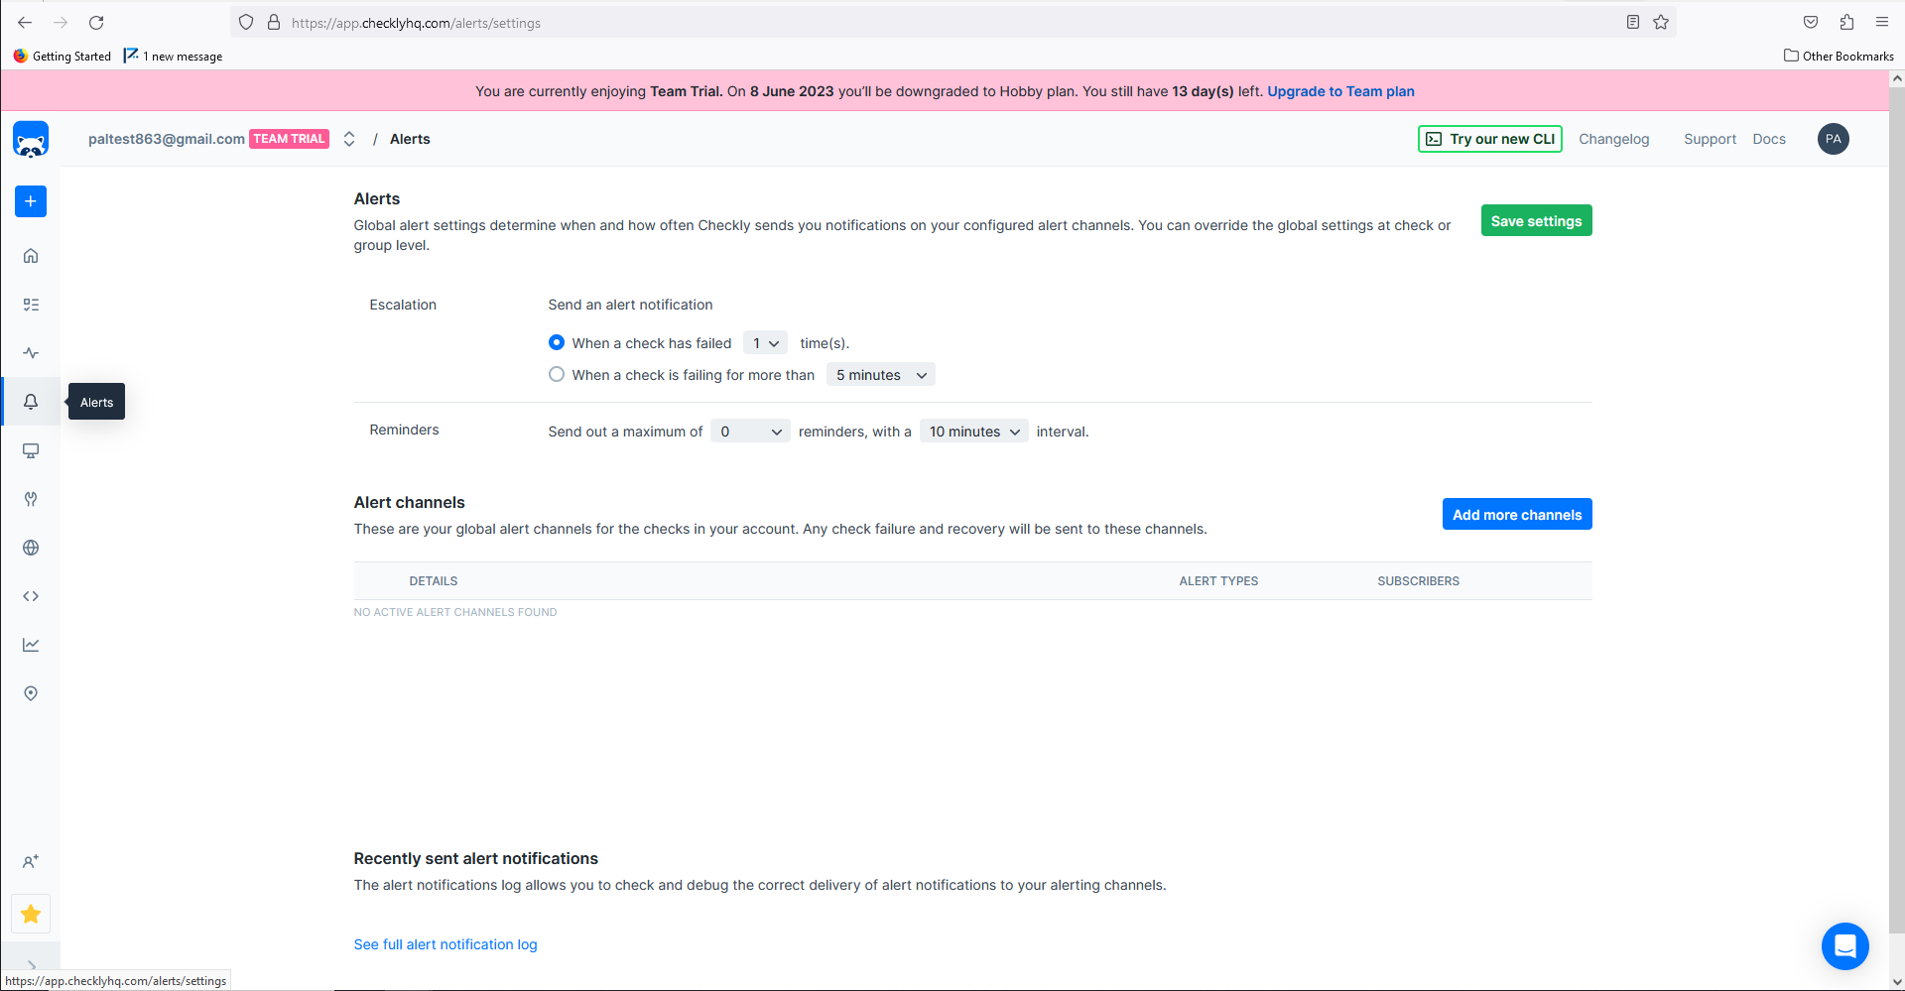Viewport: 1905px width, 991px height.
Task: Open the 10 minutes reminder interval dropdown
Action: [974, 432]
